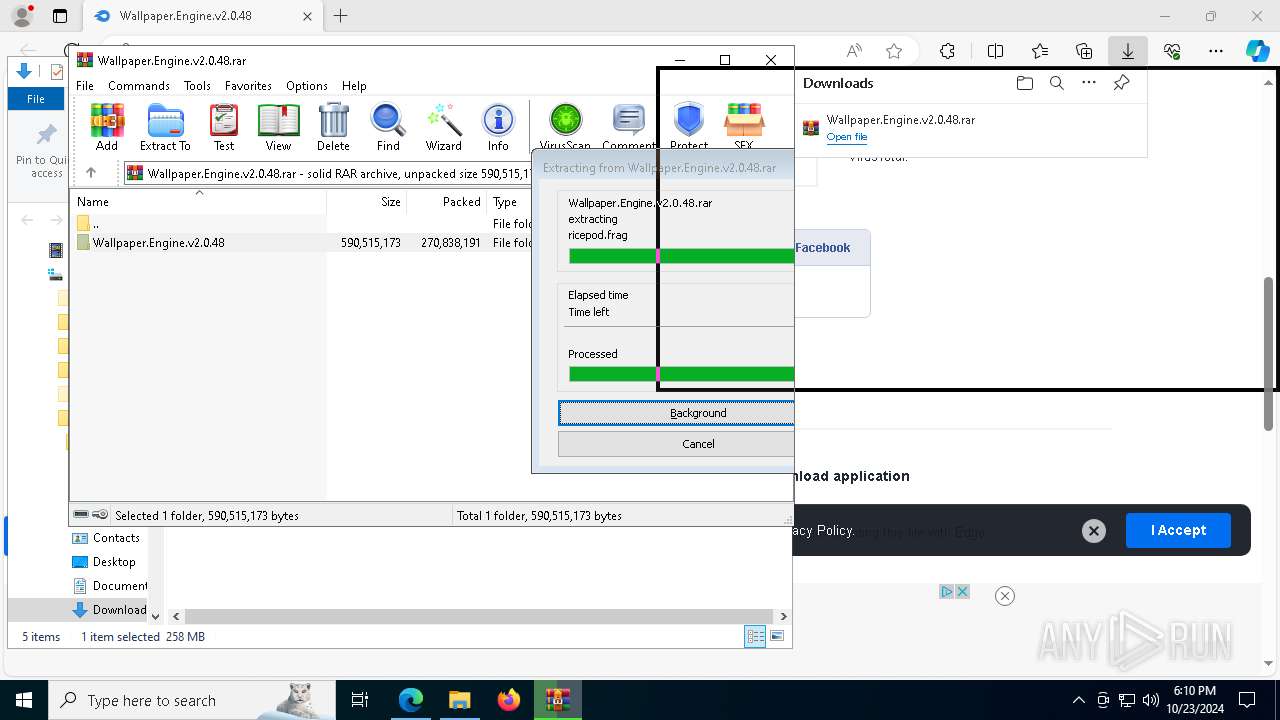Click the Add toolbar icon in WinRAR
Screen dimensions: 1280x720
click(x=107, y=127)
